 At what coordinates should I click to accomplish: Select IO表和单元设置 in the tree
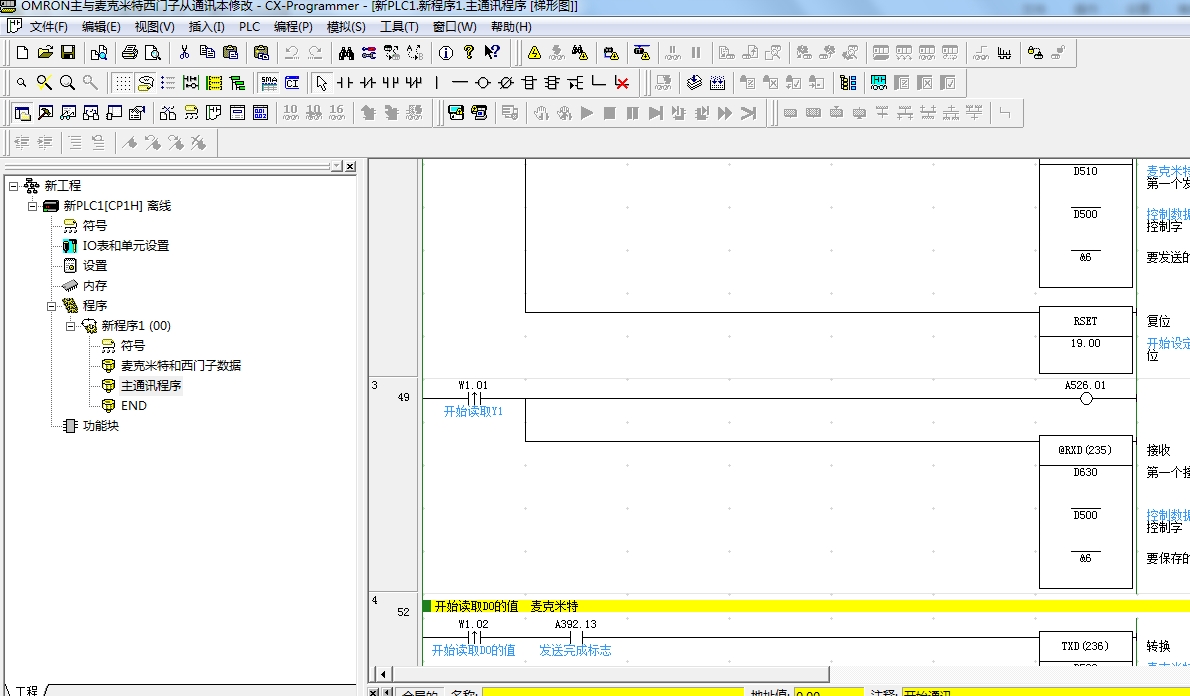[x=125, y=246]
